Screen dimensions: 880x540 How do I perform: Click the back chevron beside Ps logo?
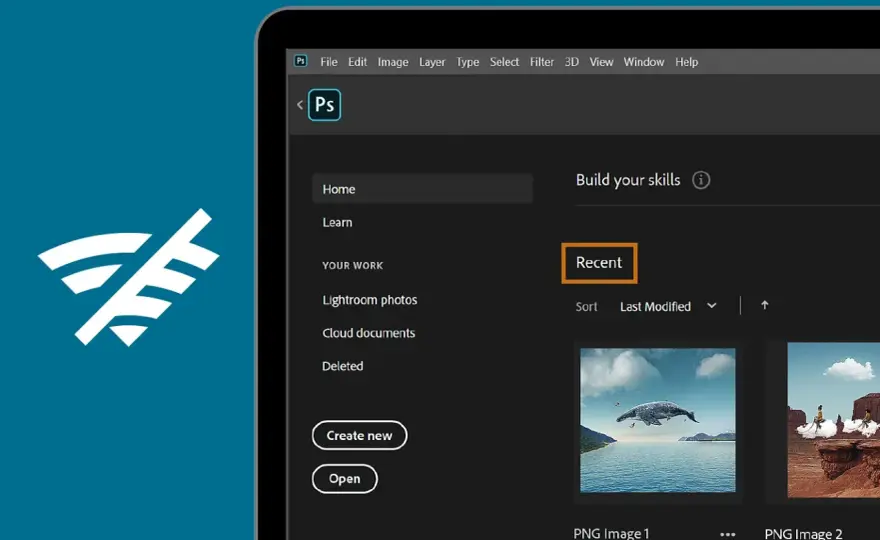click(300, 105)
